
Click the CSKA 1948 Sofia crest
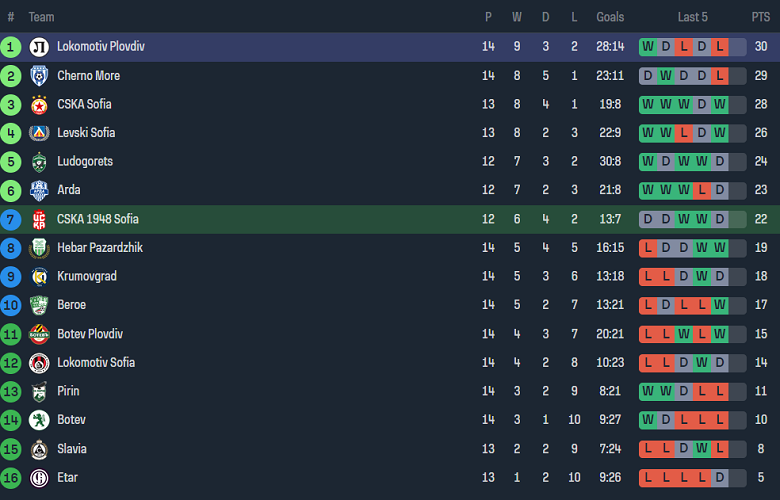click(39, 219)
